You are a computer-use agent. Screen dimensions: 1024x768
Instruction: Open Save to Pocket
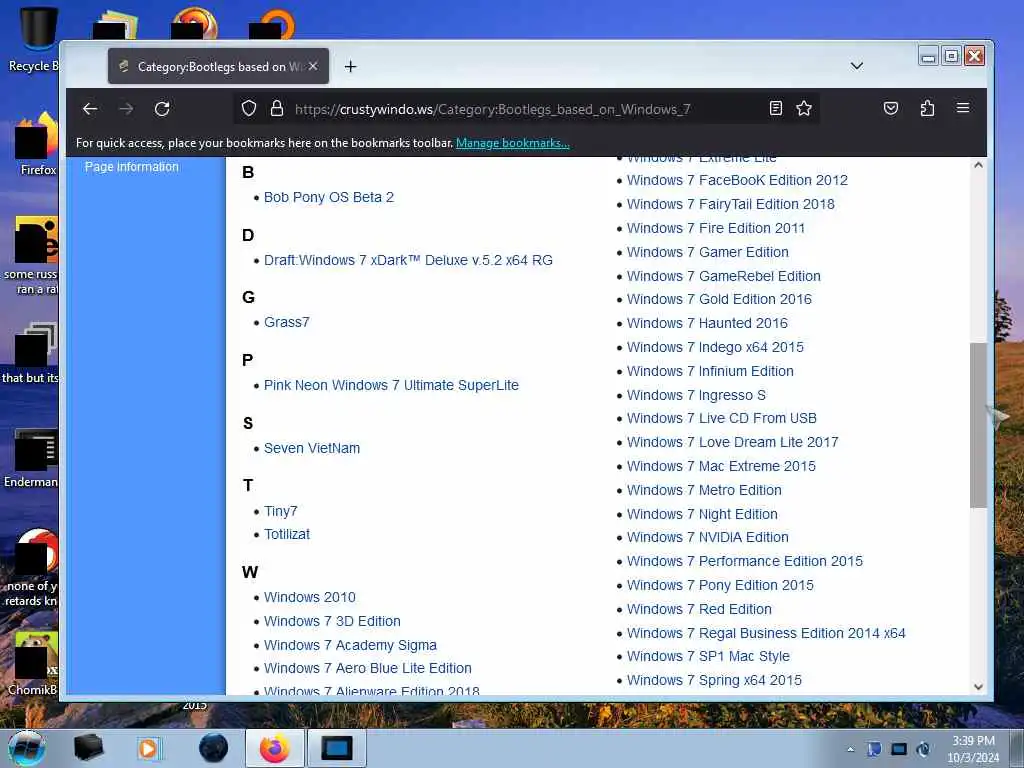tap(891, 108)
